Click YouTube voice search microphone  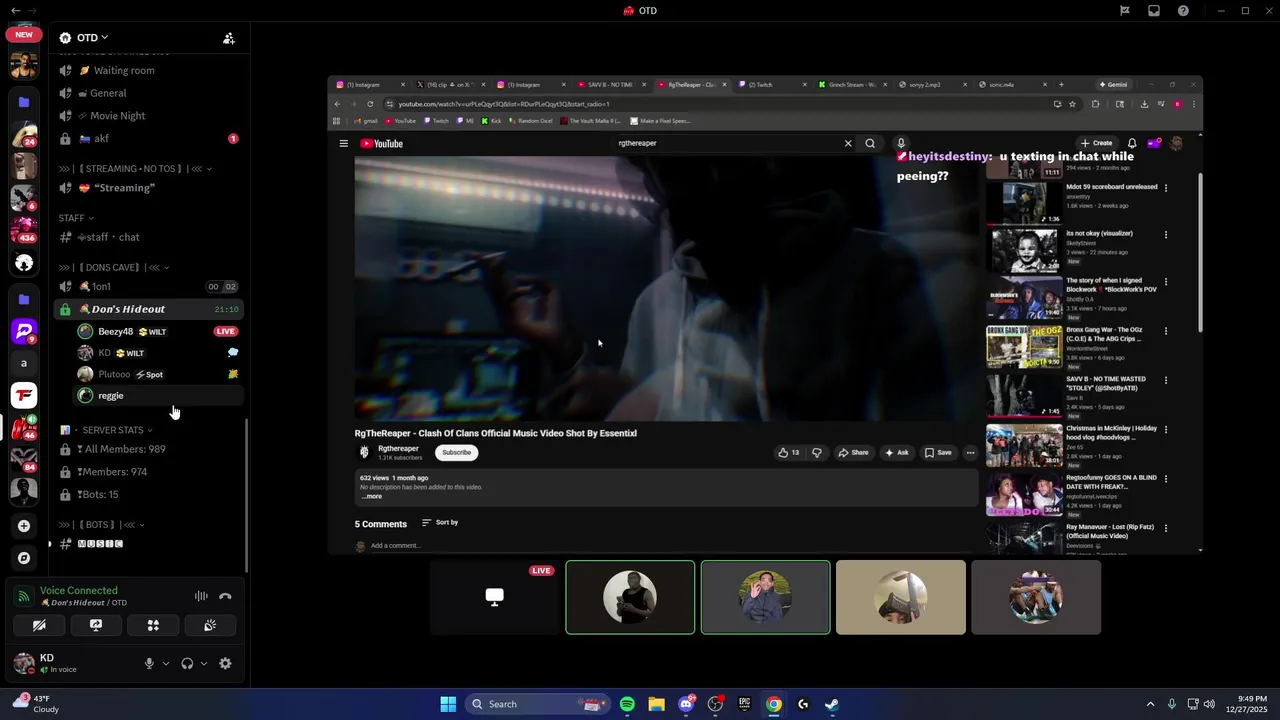point(900,143)
